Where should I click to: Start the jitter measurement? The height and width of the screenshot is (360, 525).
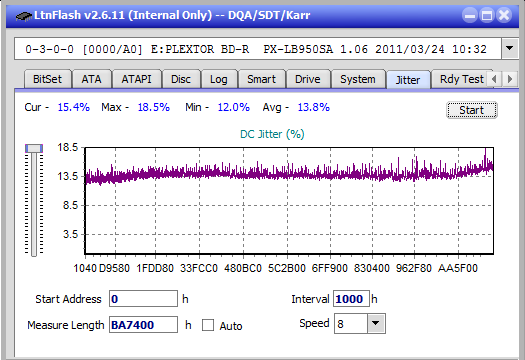pos(471,110)
